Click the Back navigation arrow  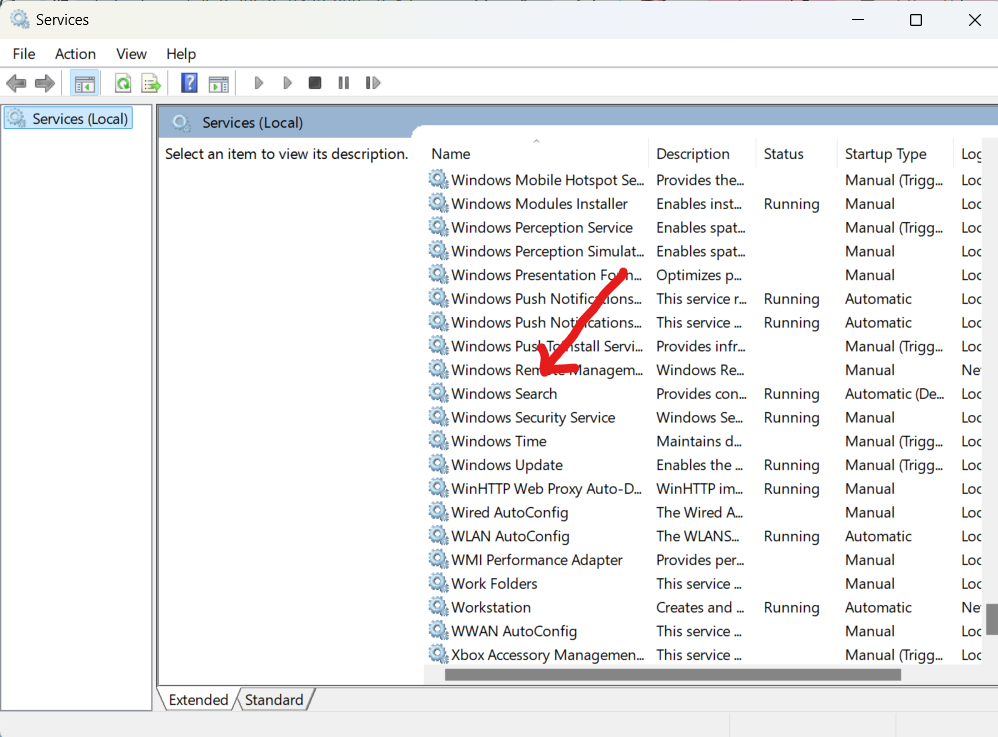click(16, 82)
